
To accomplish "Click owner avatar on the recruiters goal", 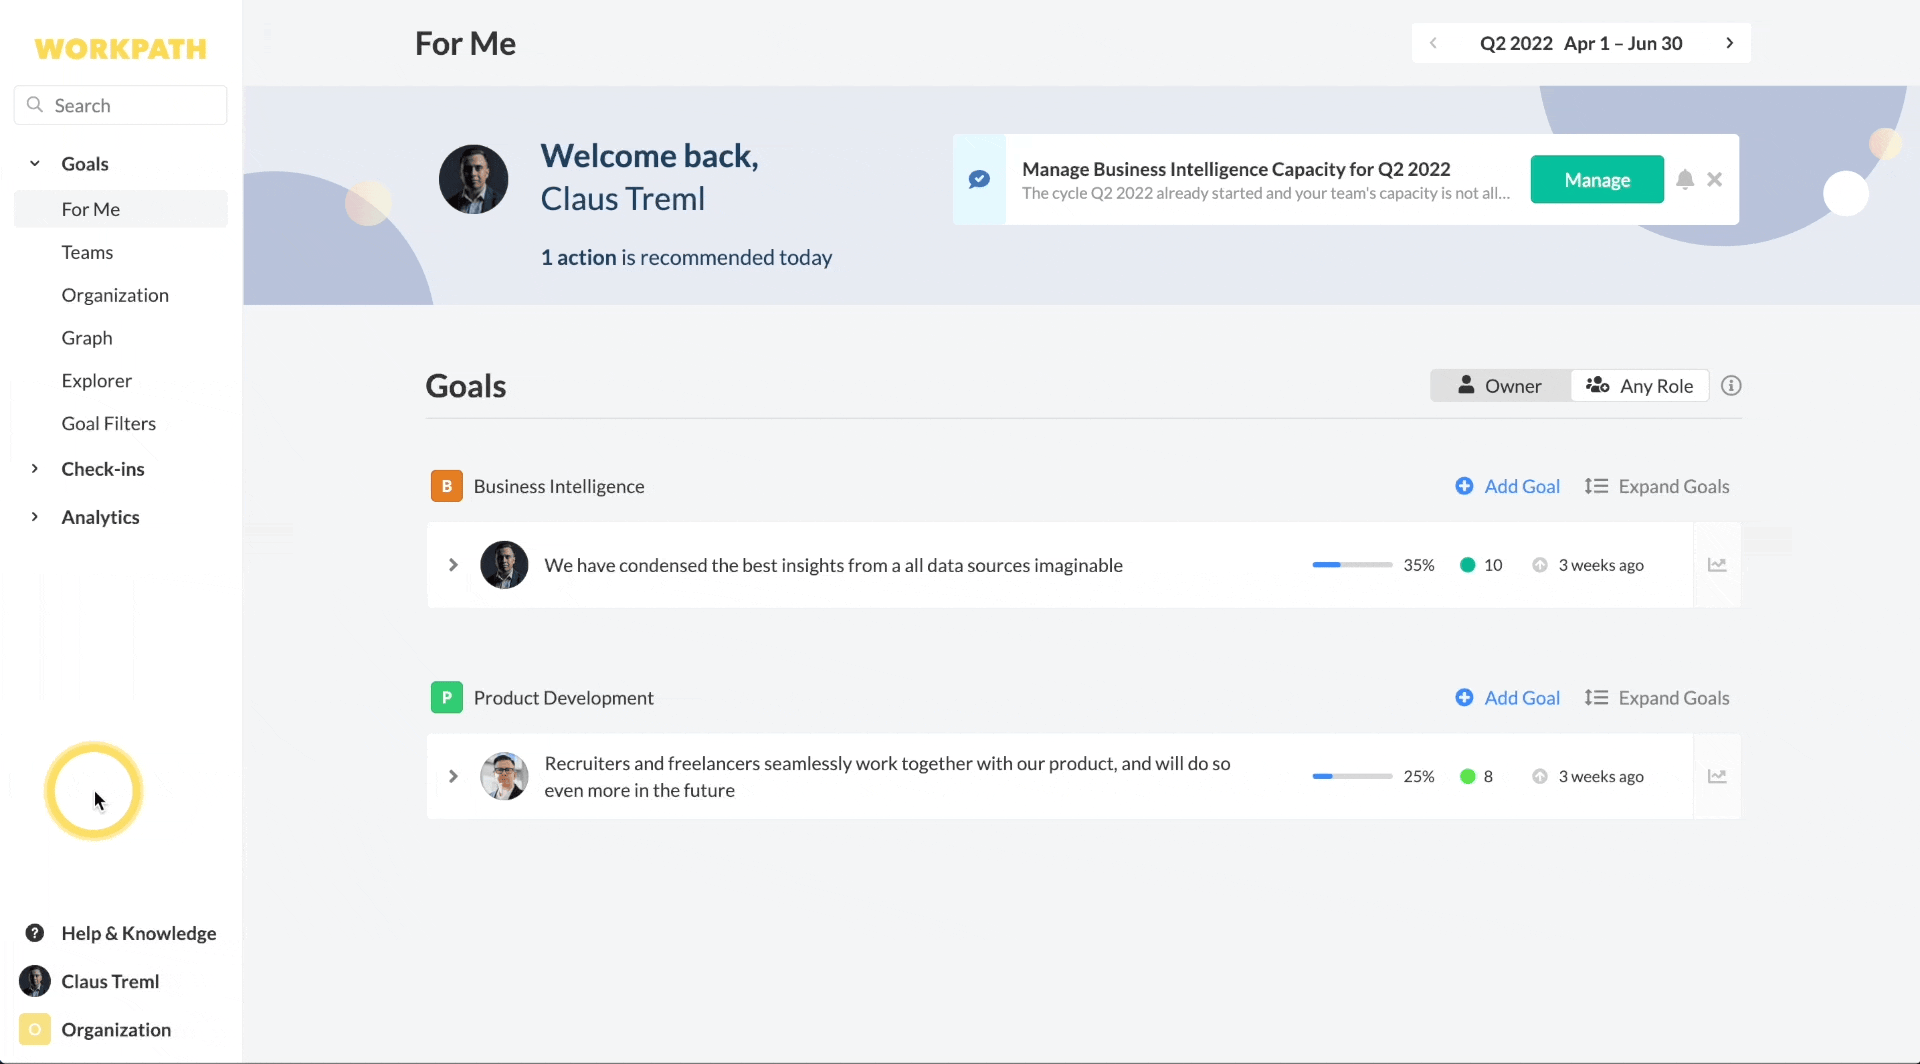I will (x=504, y=776).
